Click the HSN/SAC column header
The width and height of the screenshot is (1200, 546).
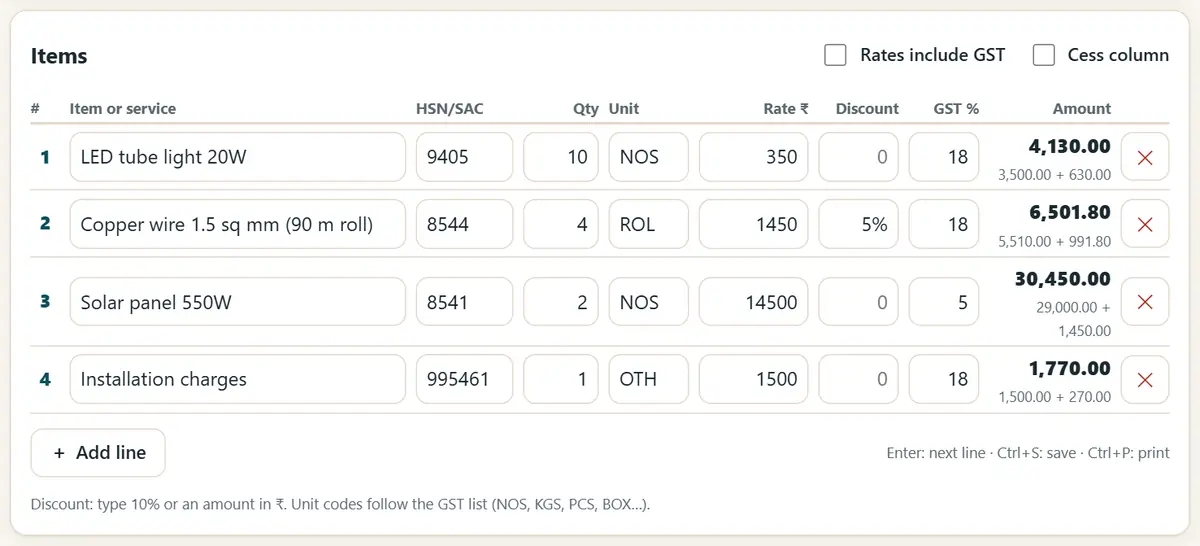[449, 108]
